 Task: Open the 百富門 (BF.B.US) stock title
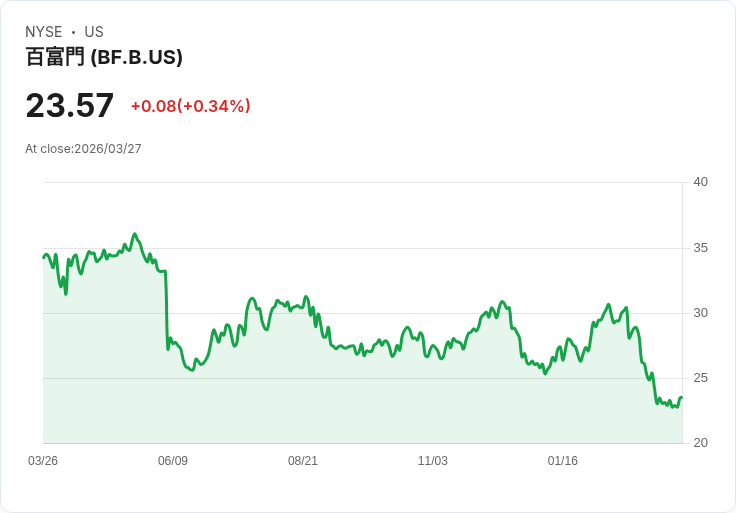tap(104, 57)
